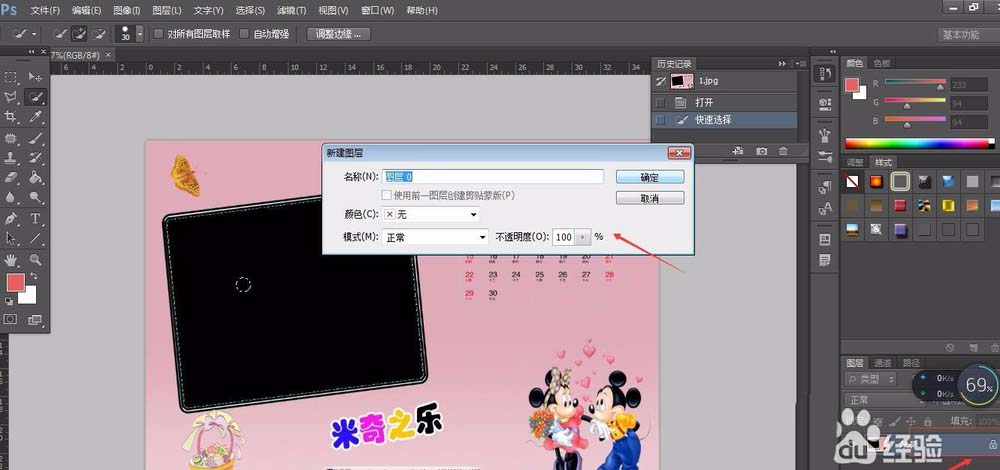
Task: Choose Add to Selection mode
Action: [80, 34]
